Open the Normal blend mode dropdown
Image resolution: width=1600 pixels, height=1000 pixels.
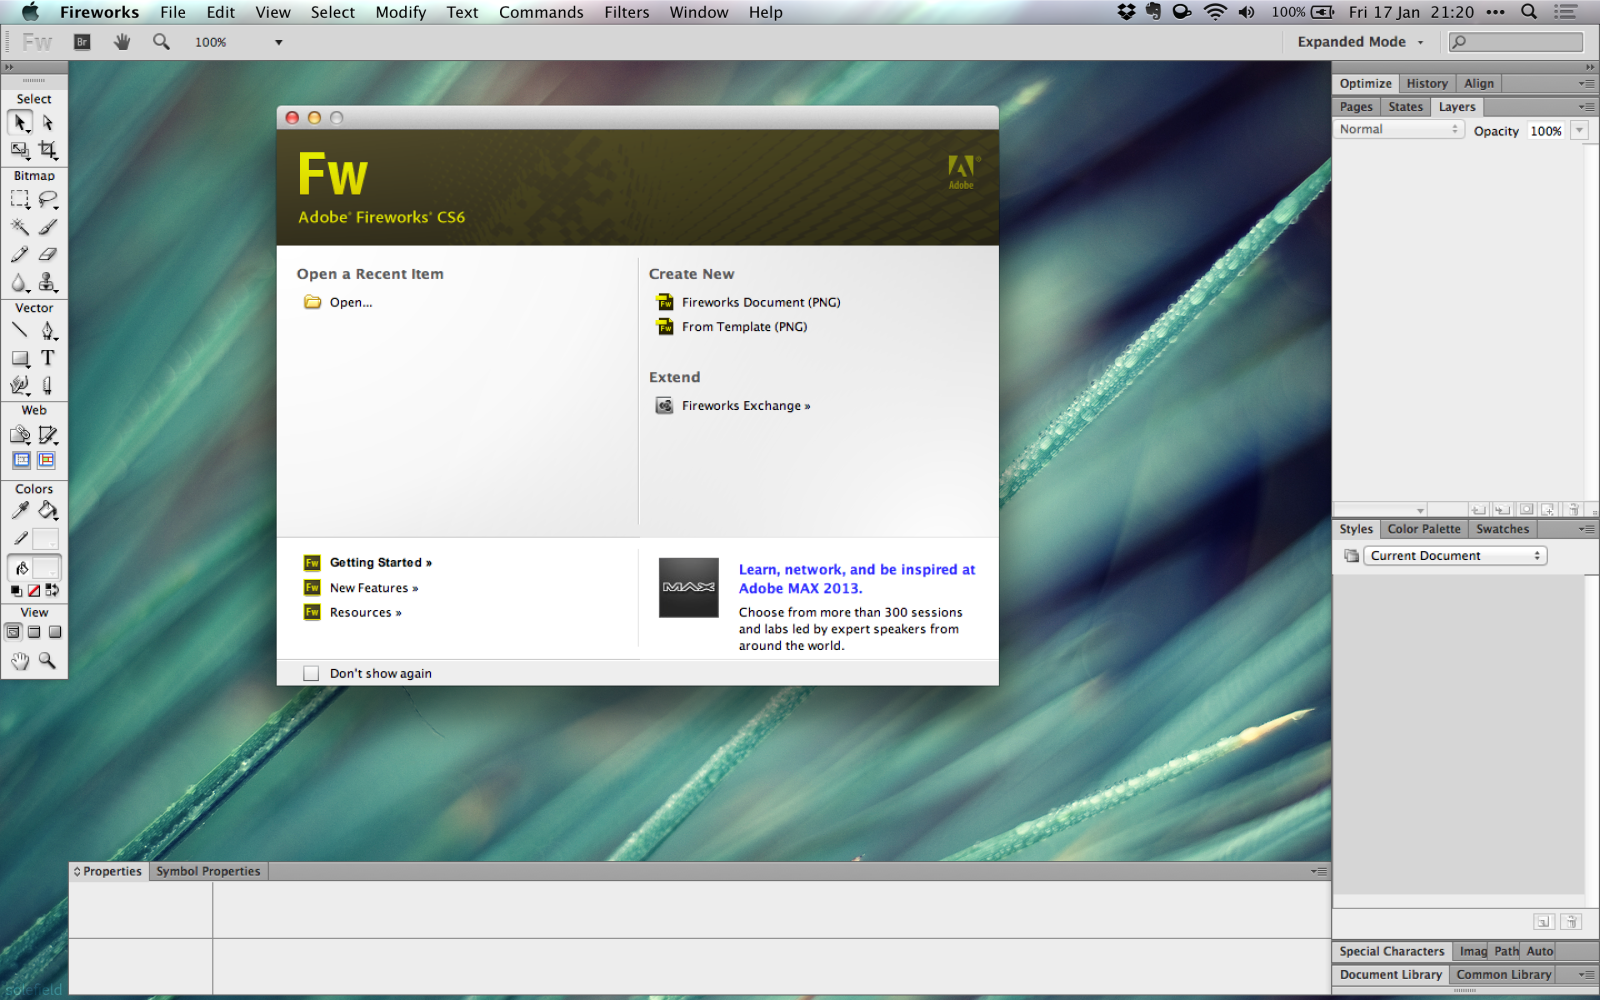click(x=1399, y=130)
